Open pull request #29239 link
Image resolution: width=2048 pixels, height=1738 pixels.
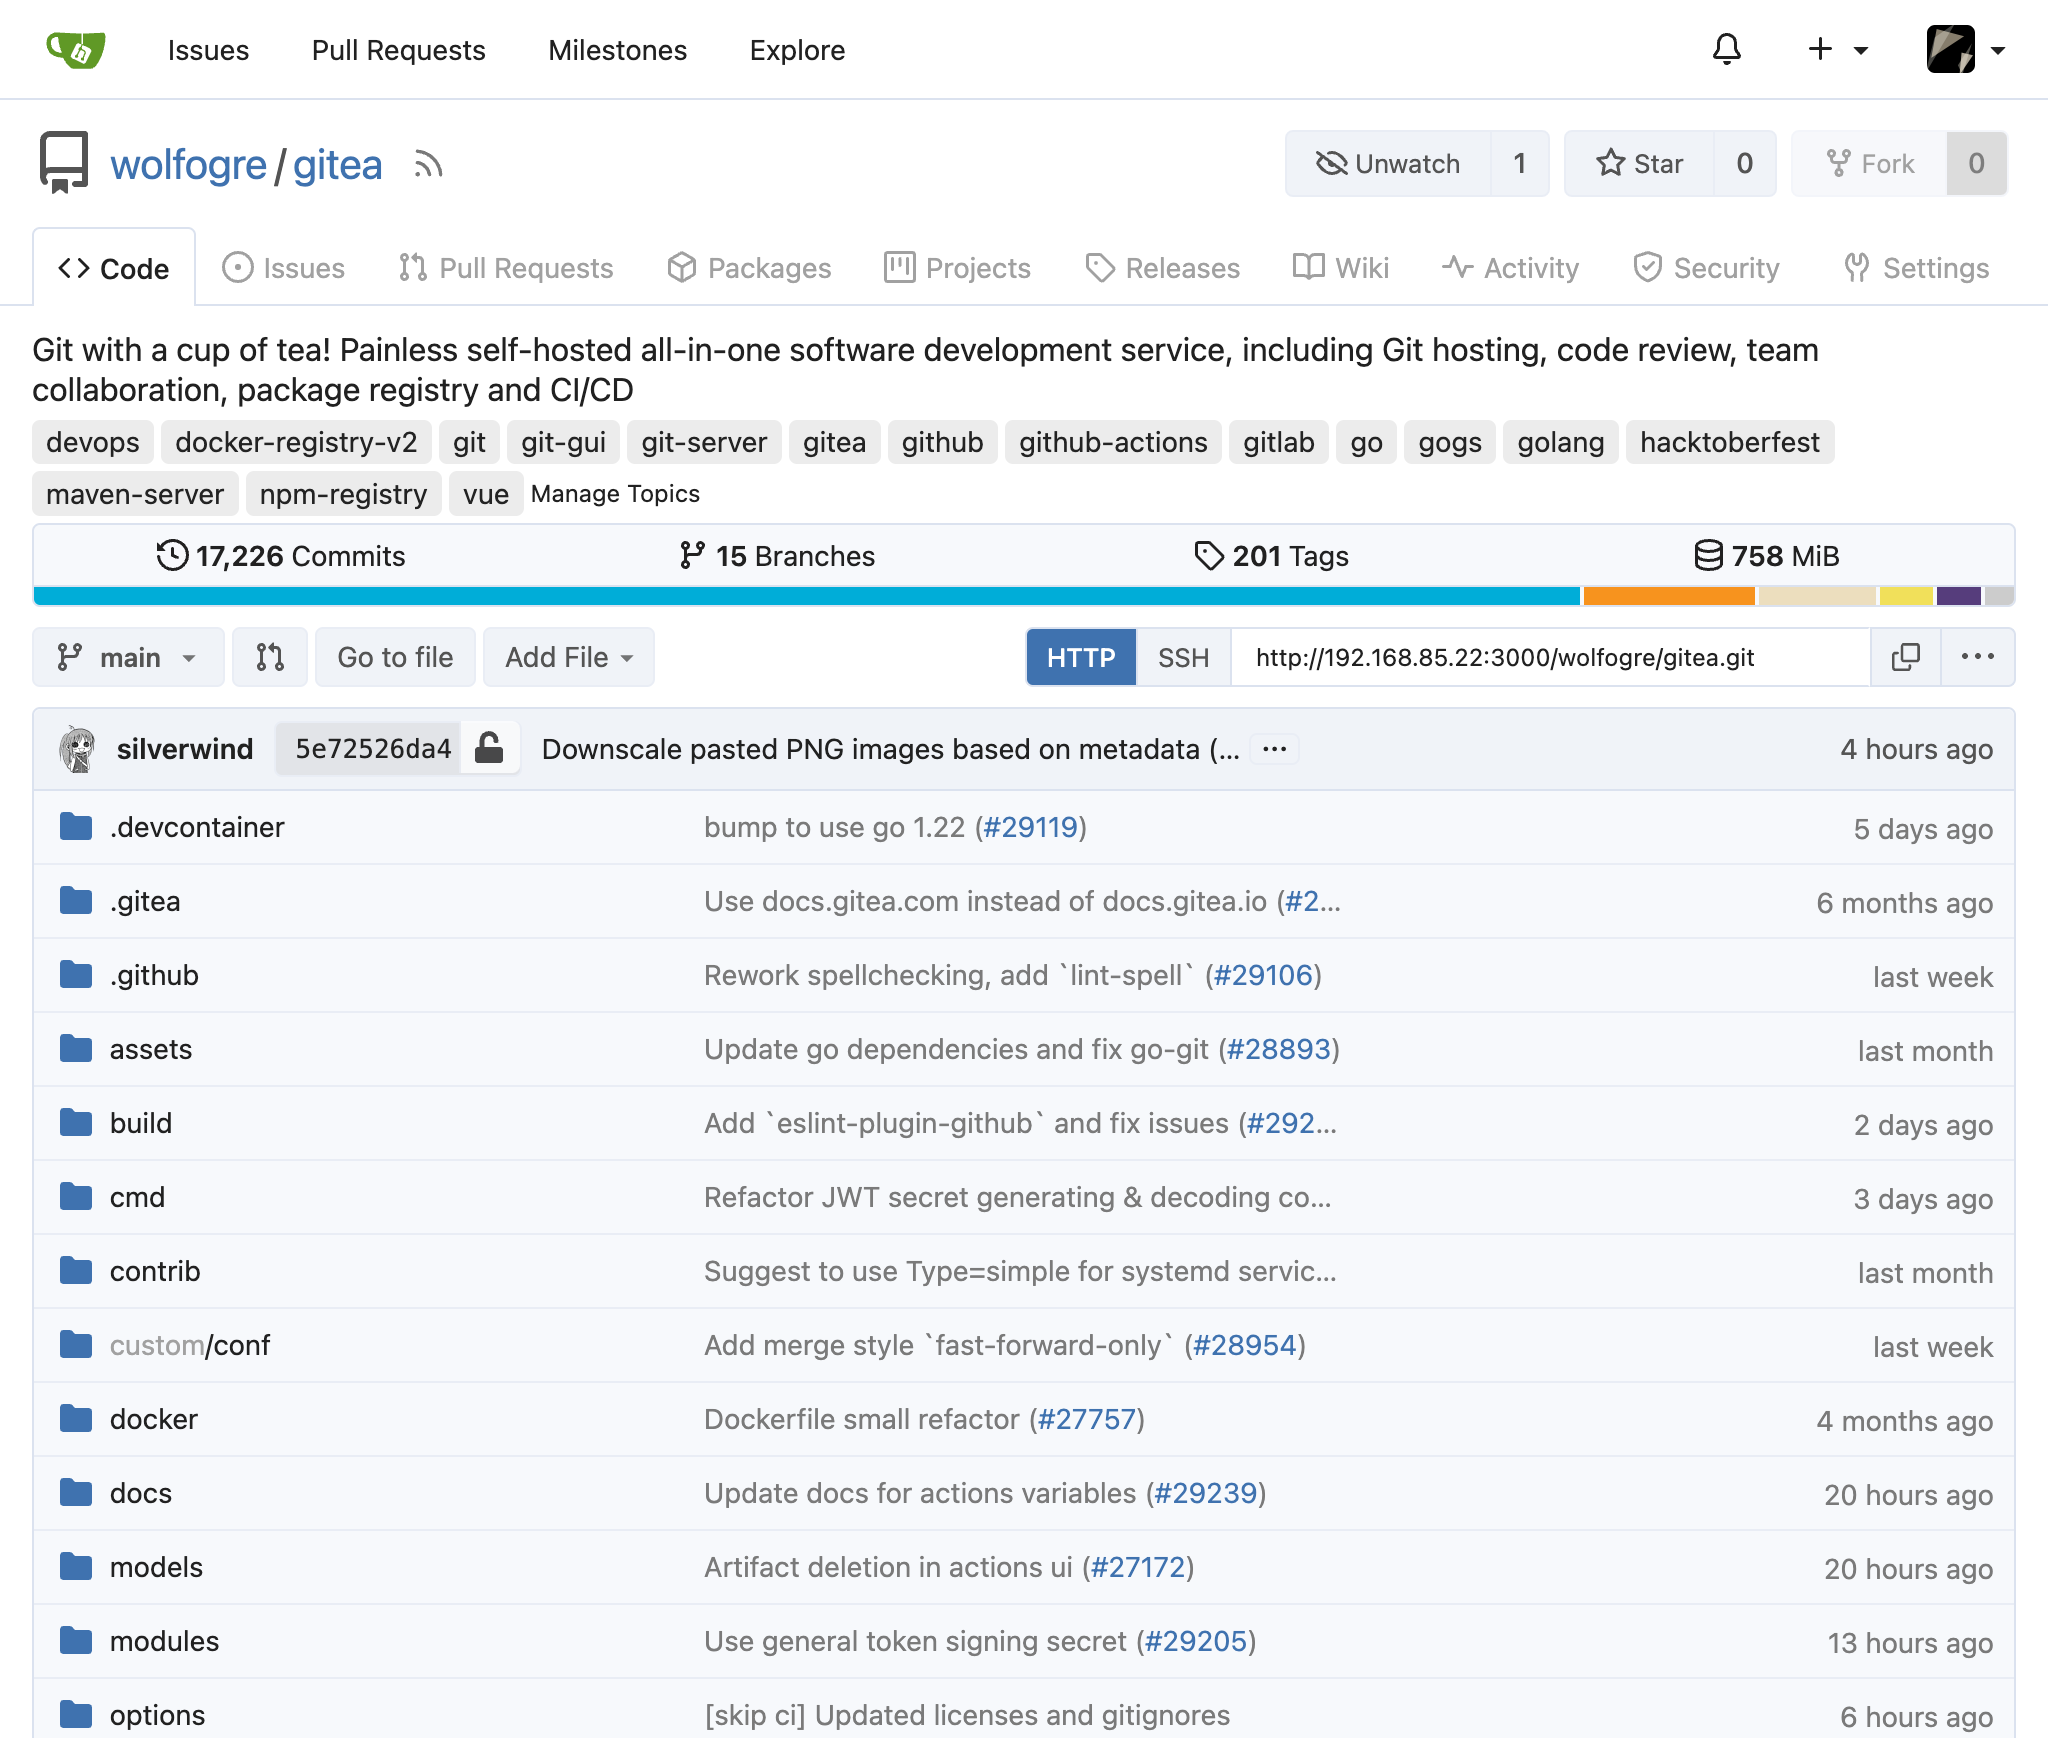pos(1206,1493)
